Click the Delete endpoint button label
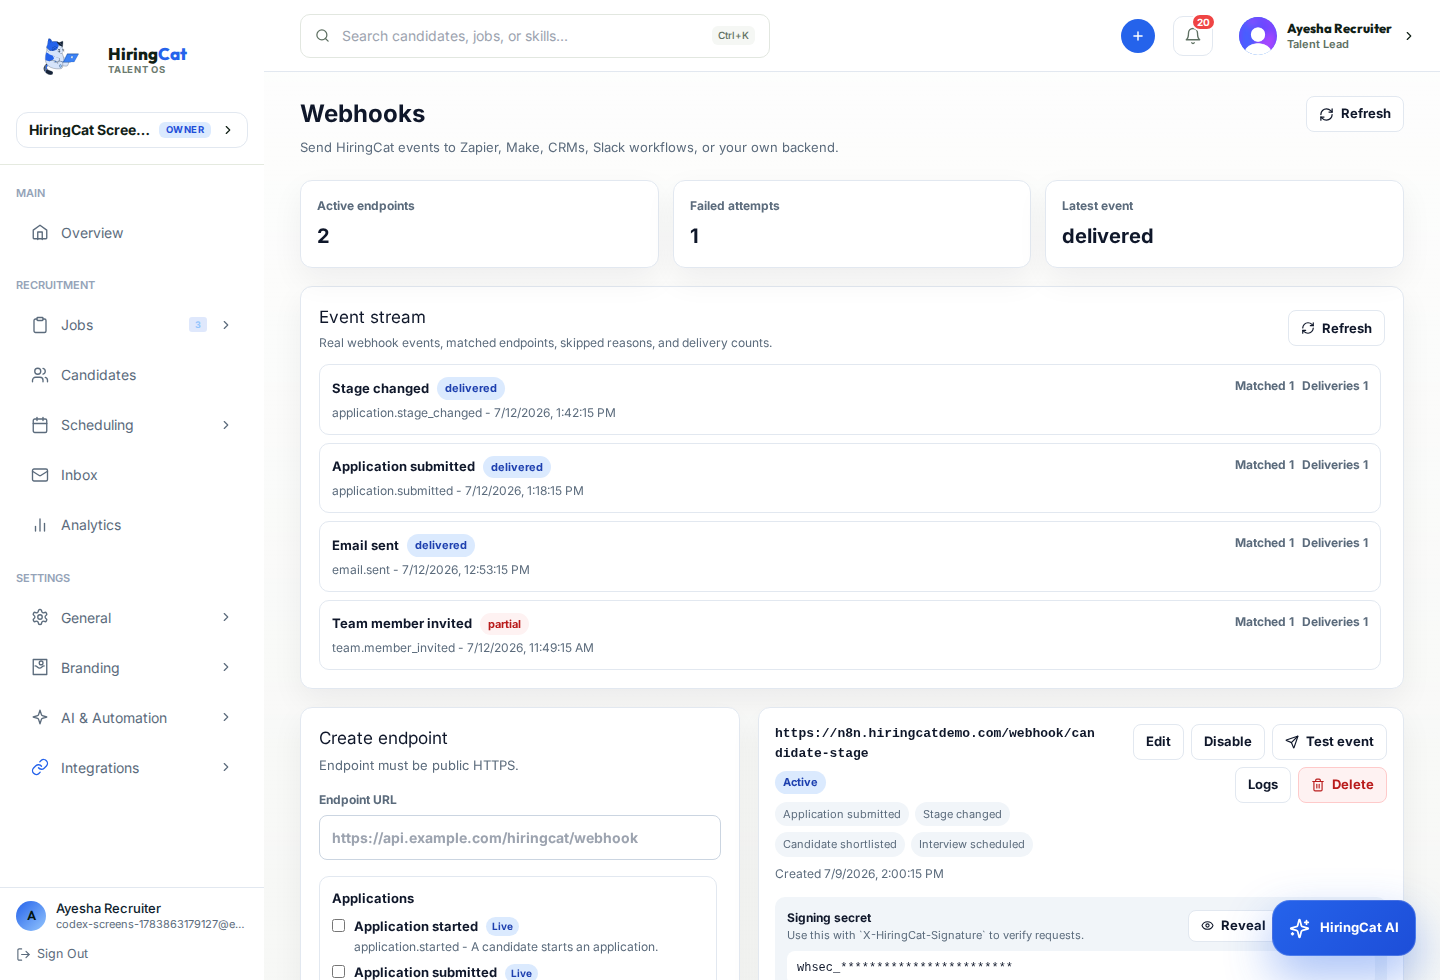 coord(1353,785)
